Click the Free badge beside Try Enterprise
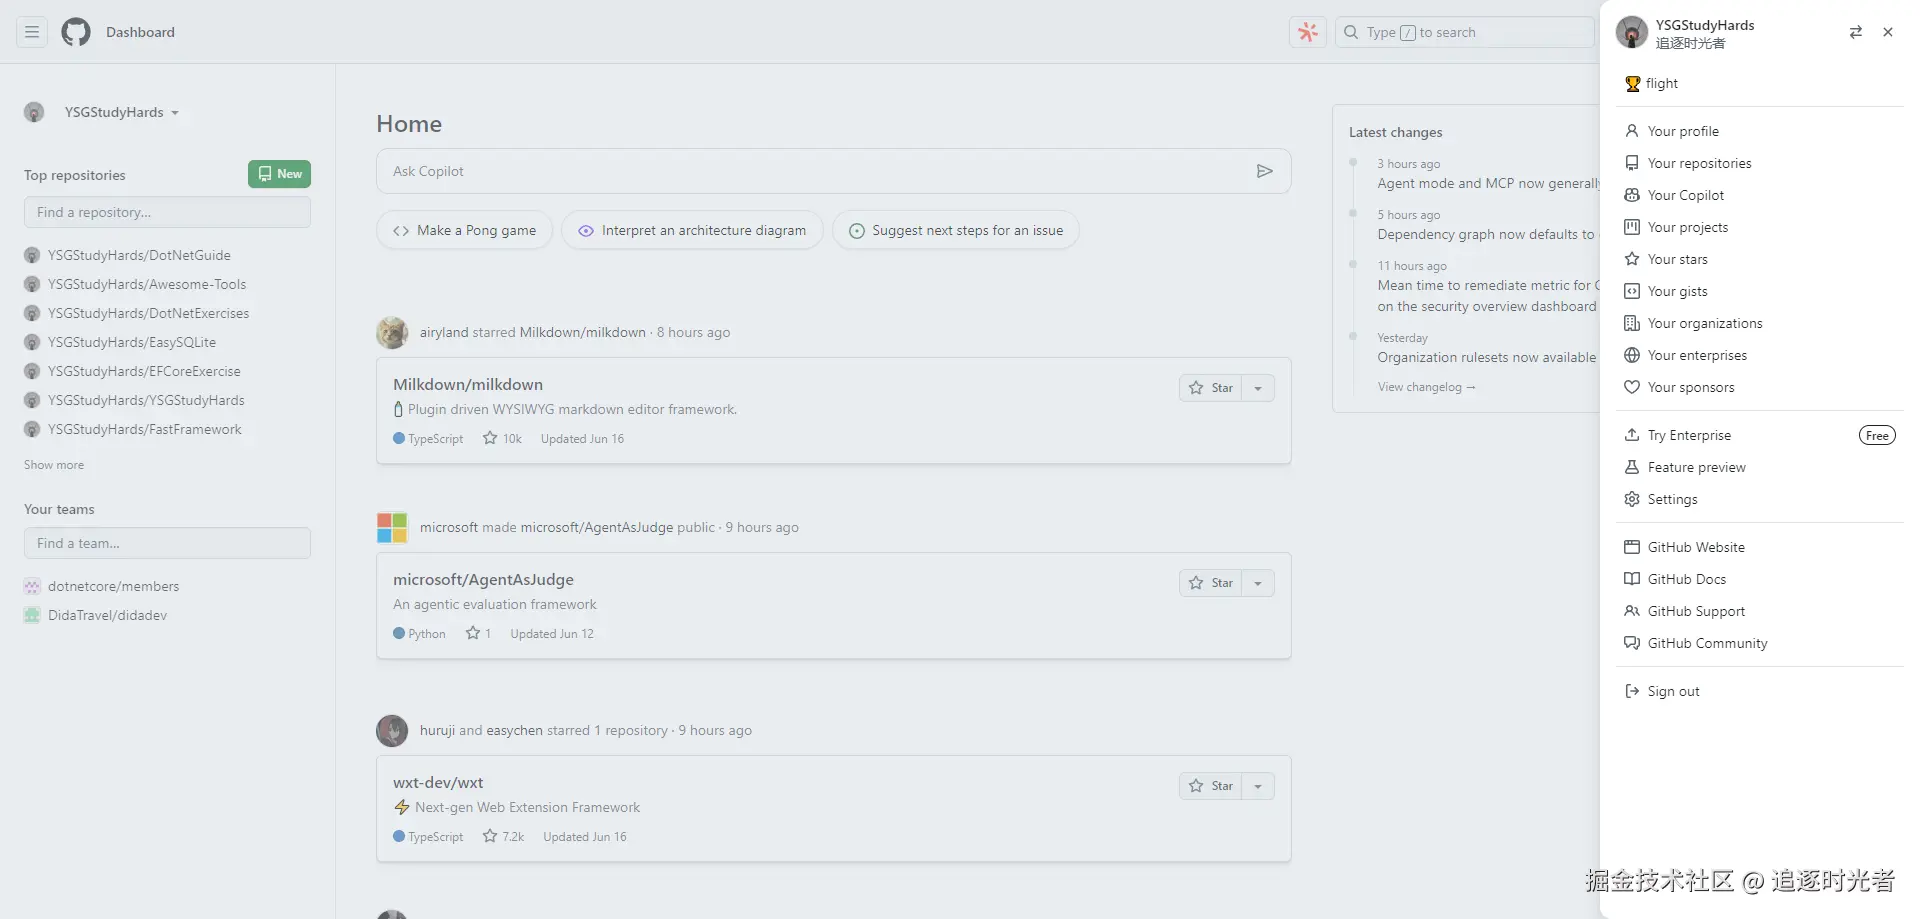Viewport: 1920px width, 919px height. (1877, 435)
